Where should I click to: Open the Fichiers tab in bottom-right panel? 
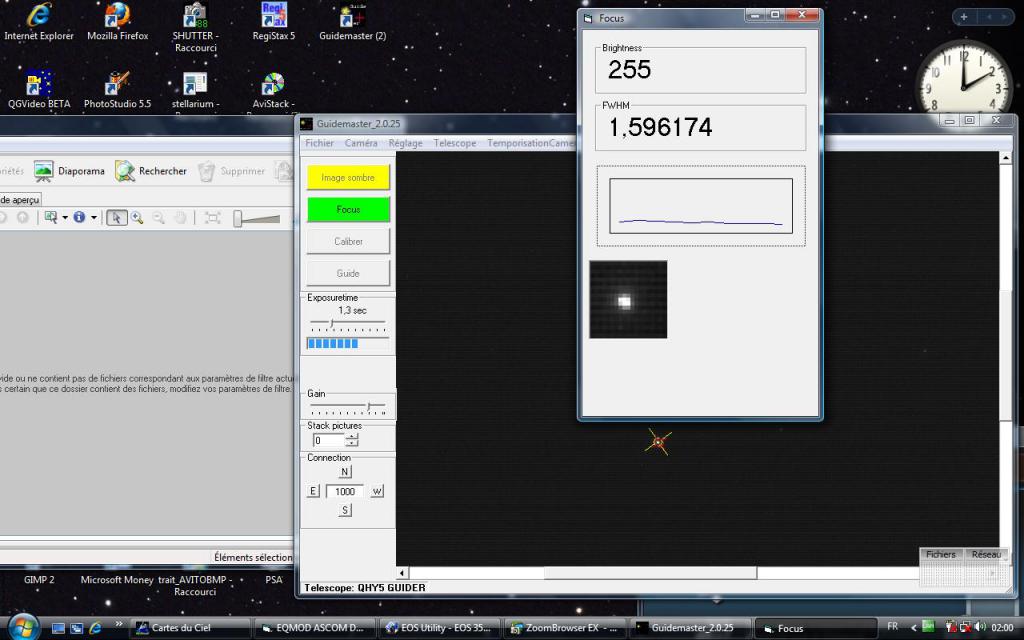click(940, 554)
